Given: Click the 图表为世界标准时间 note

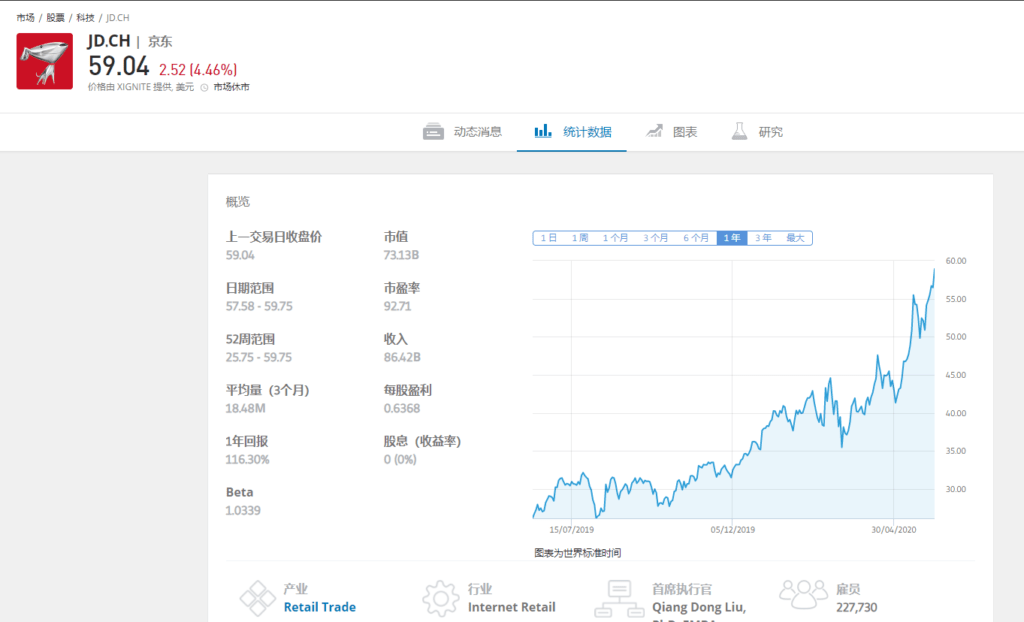Looking at the screenshot, I should click(x=577, y=553).
